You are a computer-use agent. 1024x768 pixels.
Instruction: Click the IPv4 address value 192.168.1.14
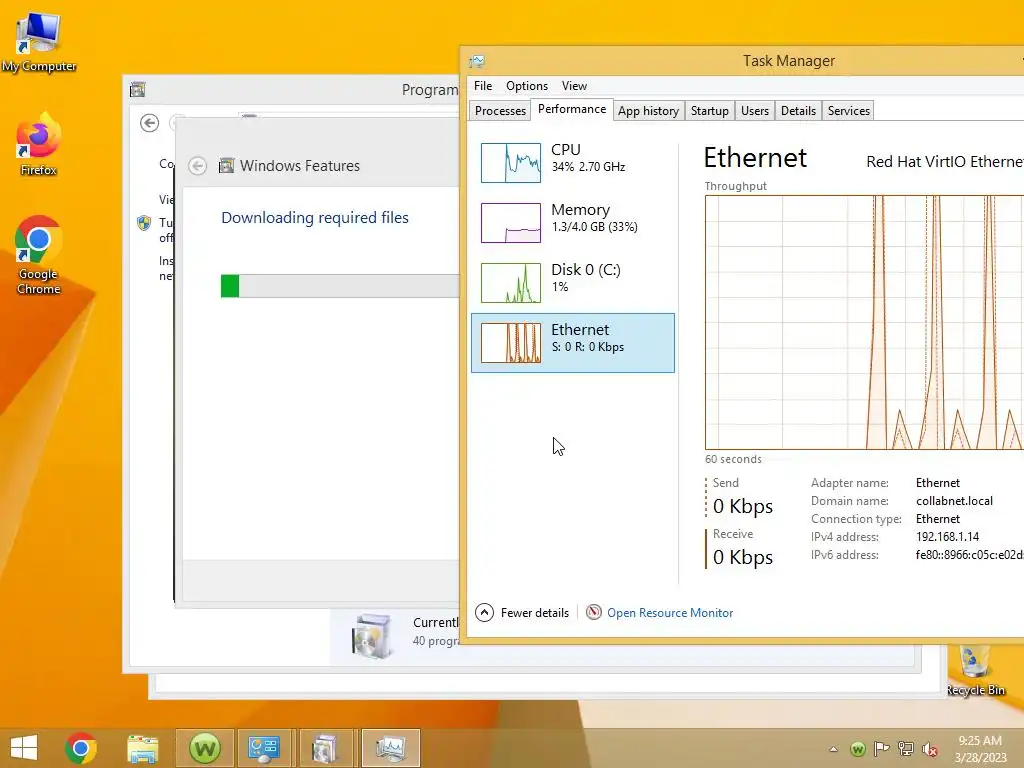[948, 537]
